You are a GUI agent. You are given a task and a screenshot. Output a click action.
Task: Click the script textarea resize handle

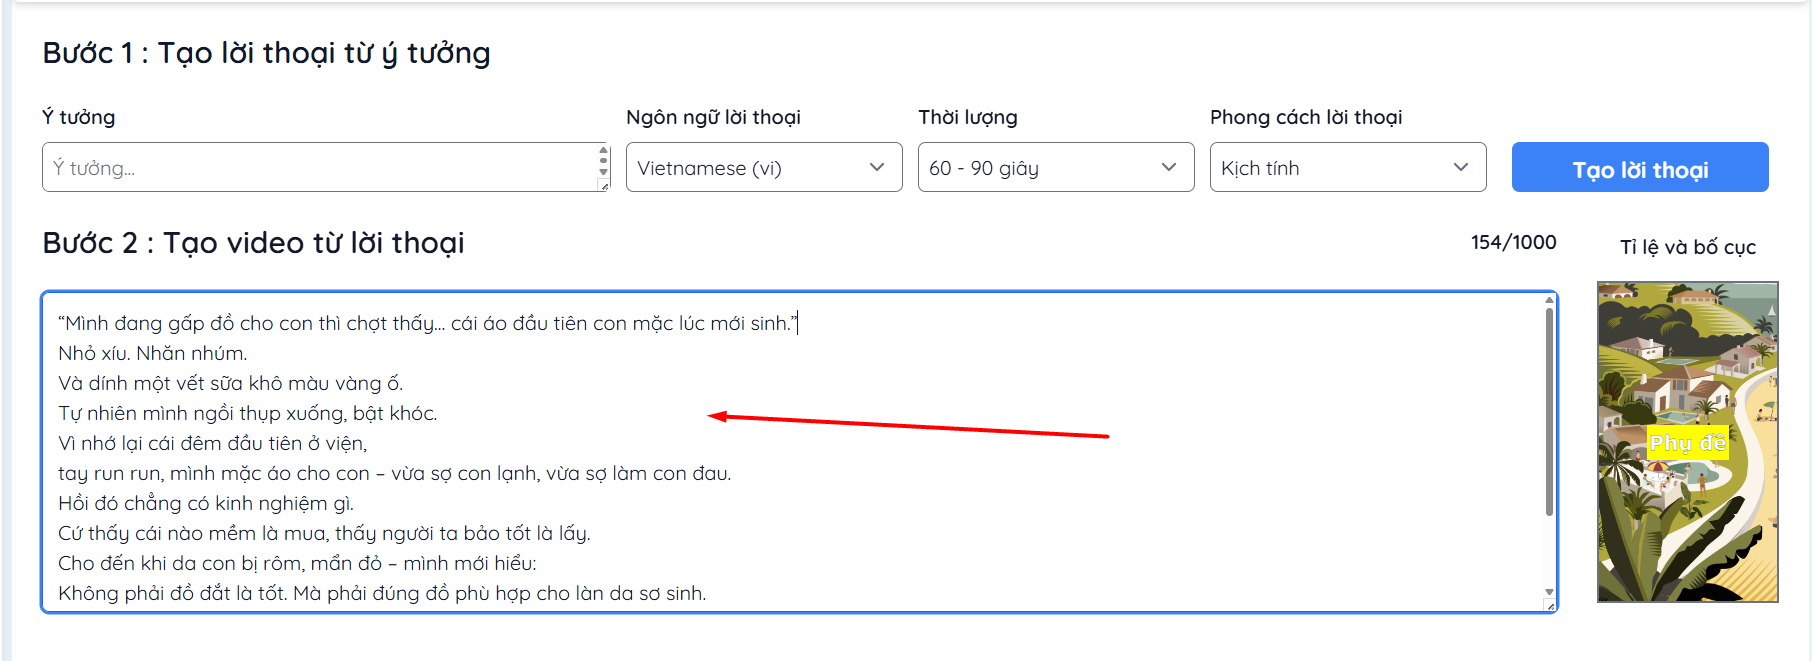click(1550, 606)
